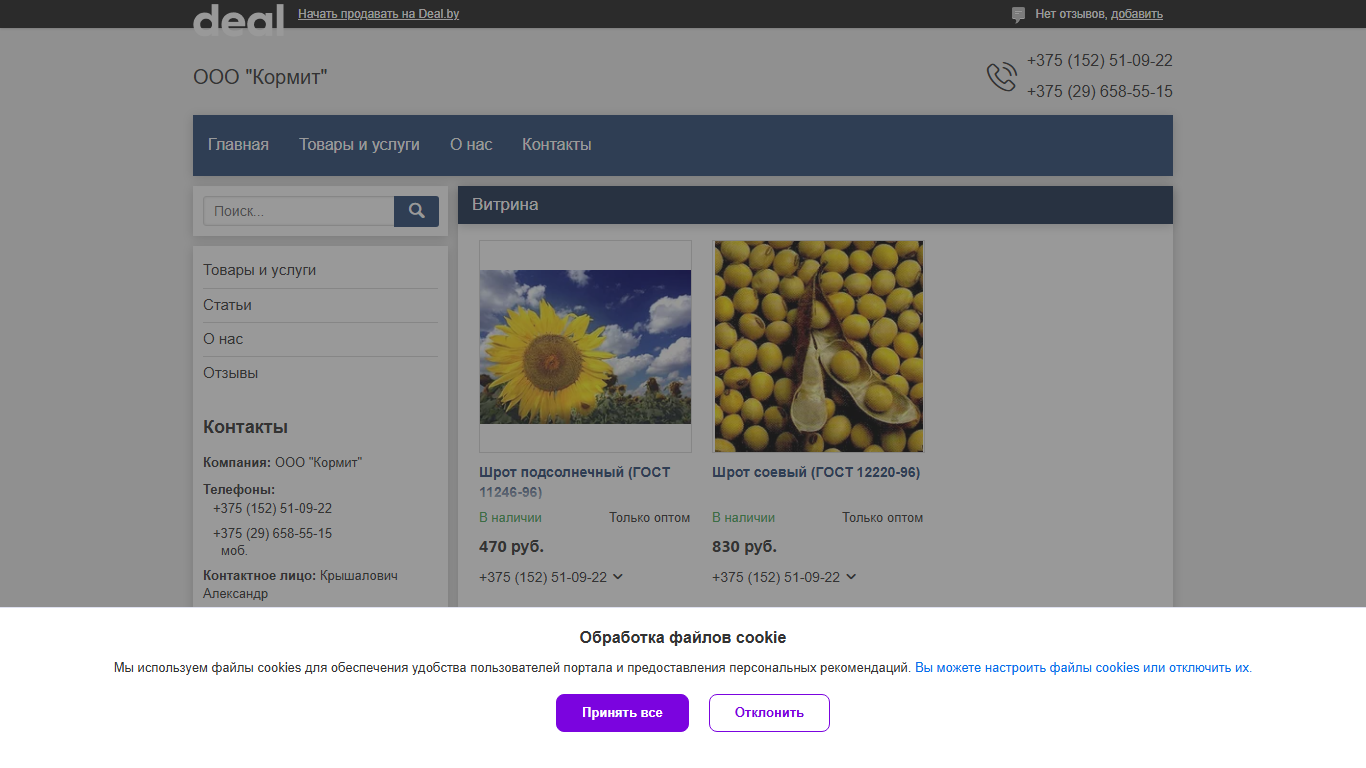This screenshot has height=768, width=1366.
Task: Click the sunflower product image
Action: [x=585, y=346]
